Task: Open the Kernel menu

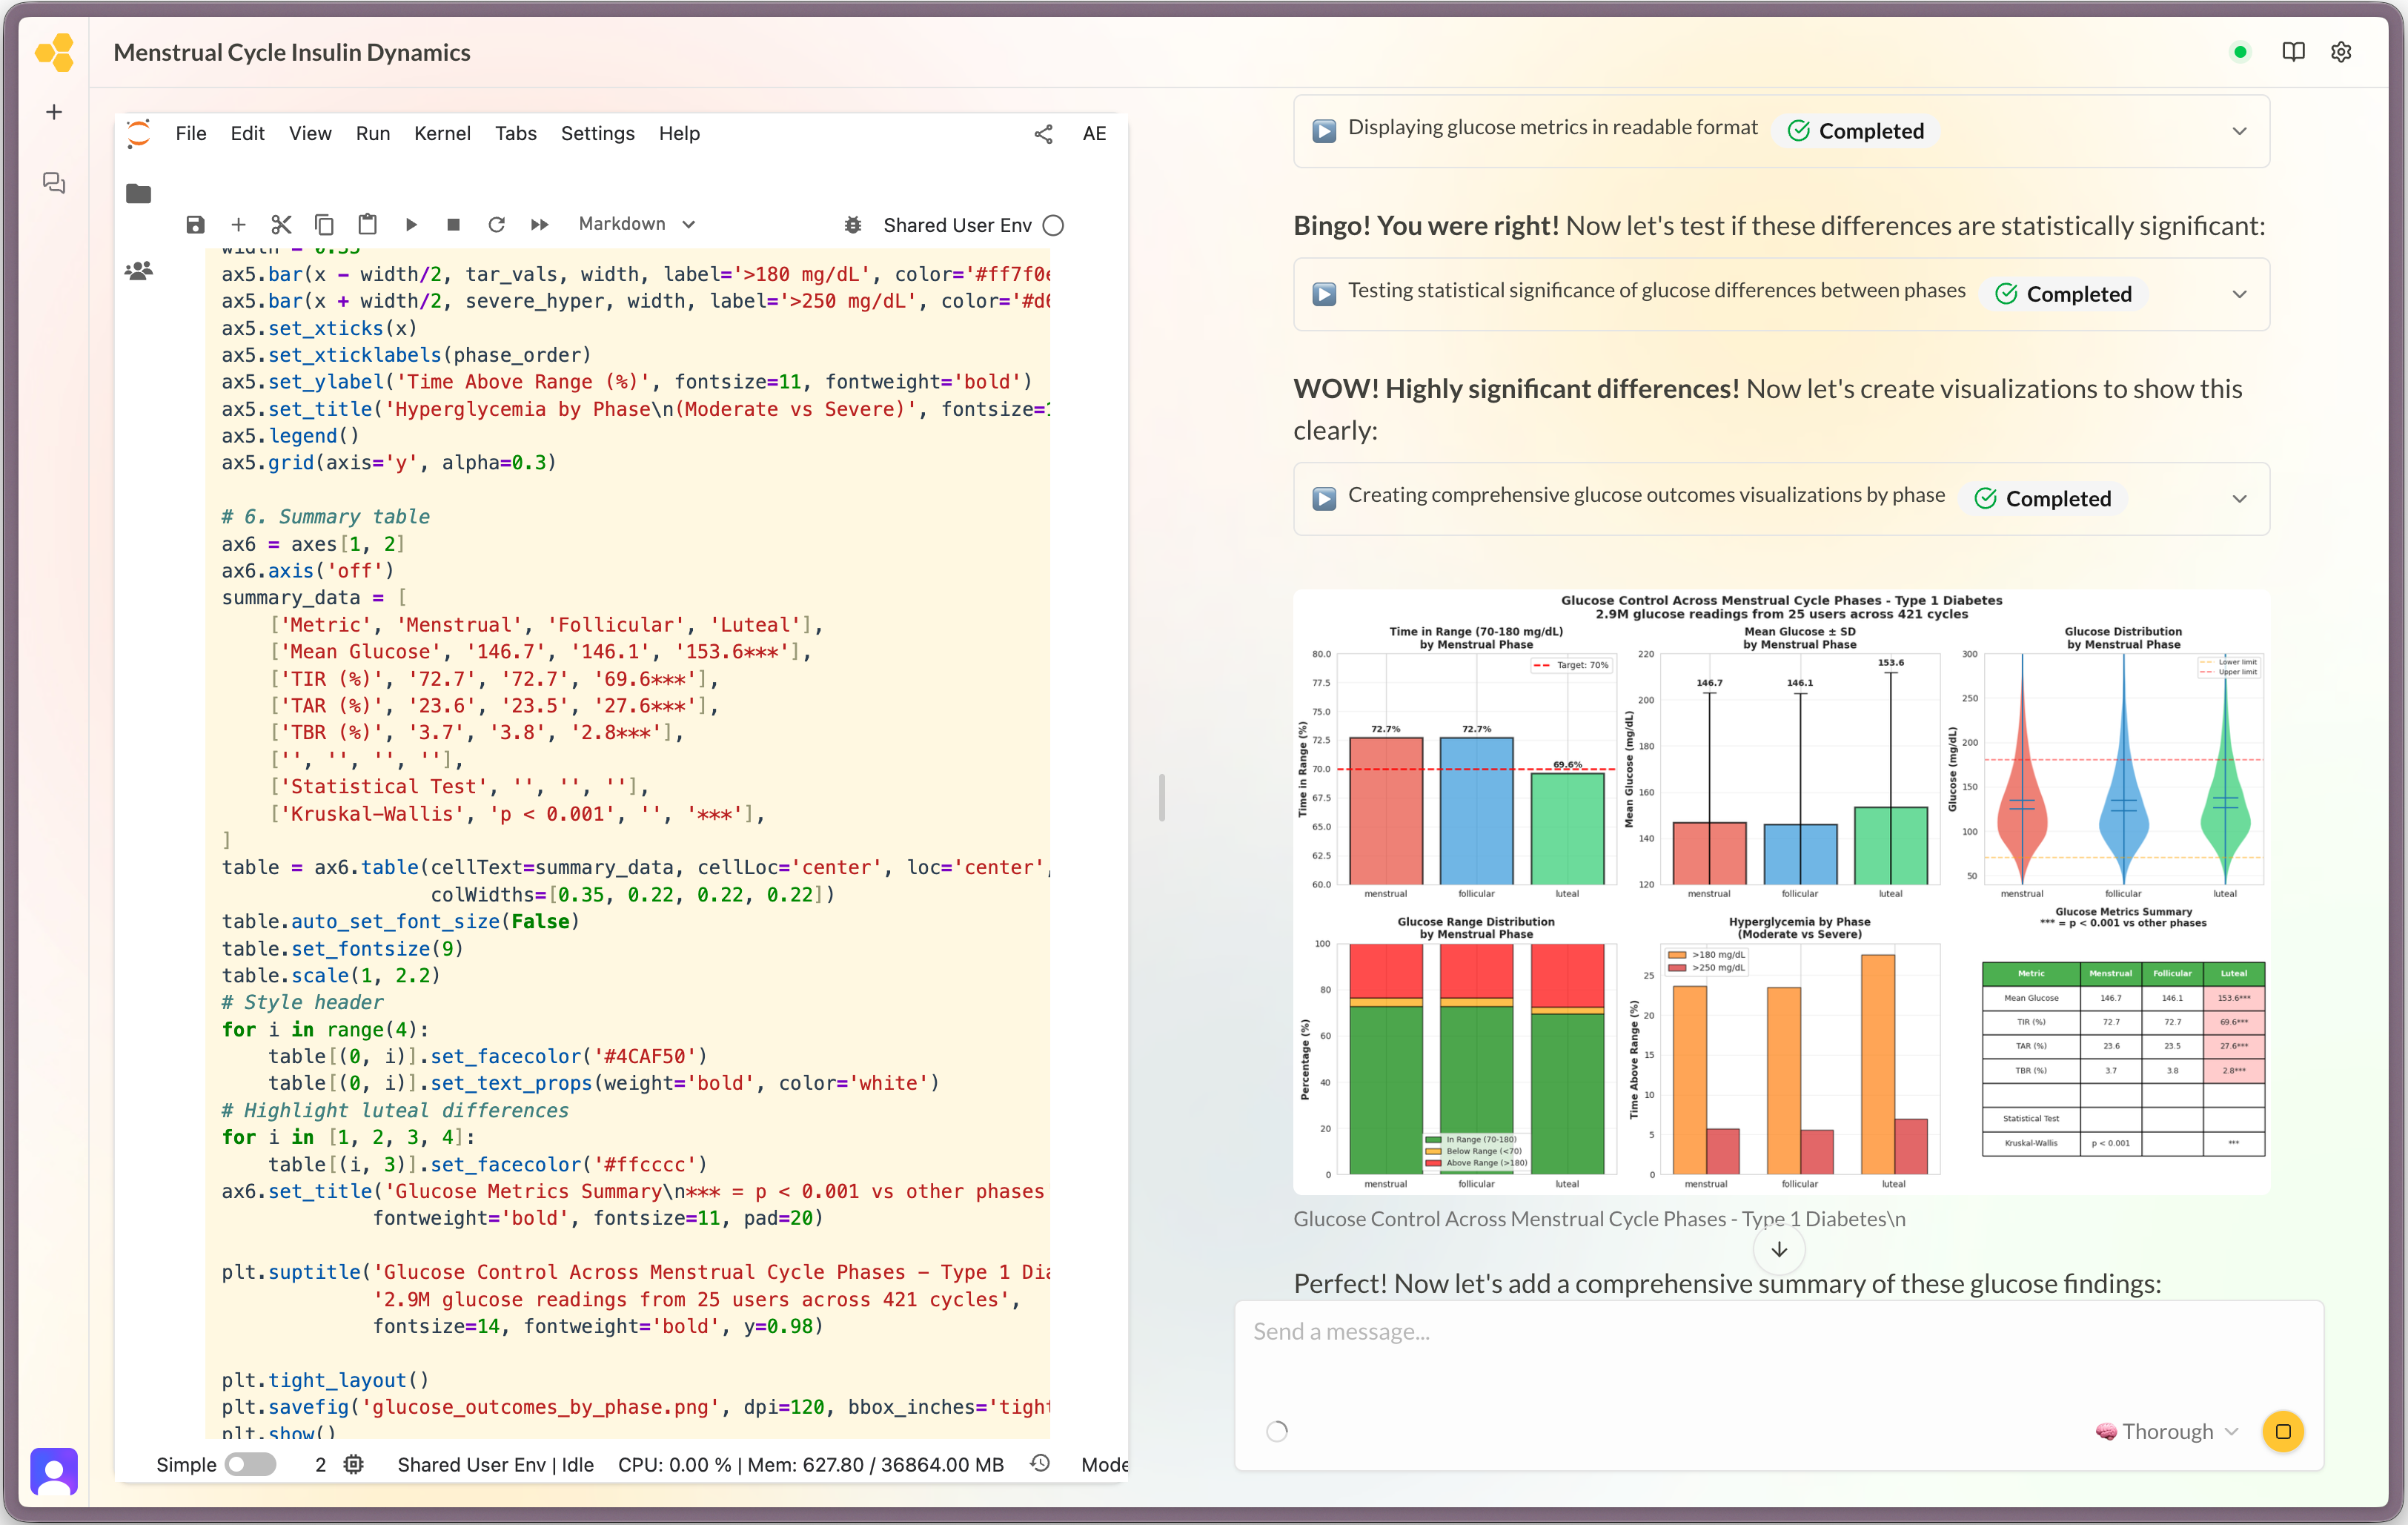Action: [x=442, y=133]
